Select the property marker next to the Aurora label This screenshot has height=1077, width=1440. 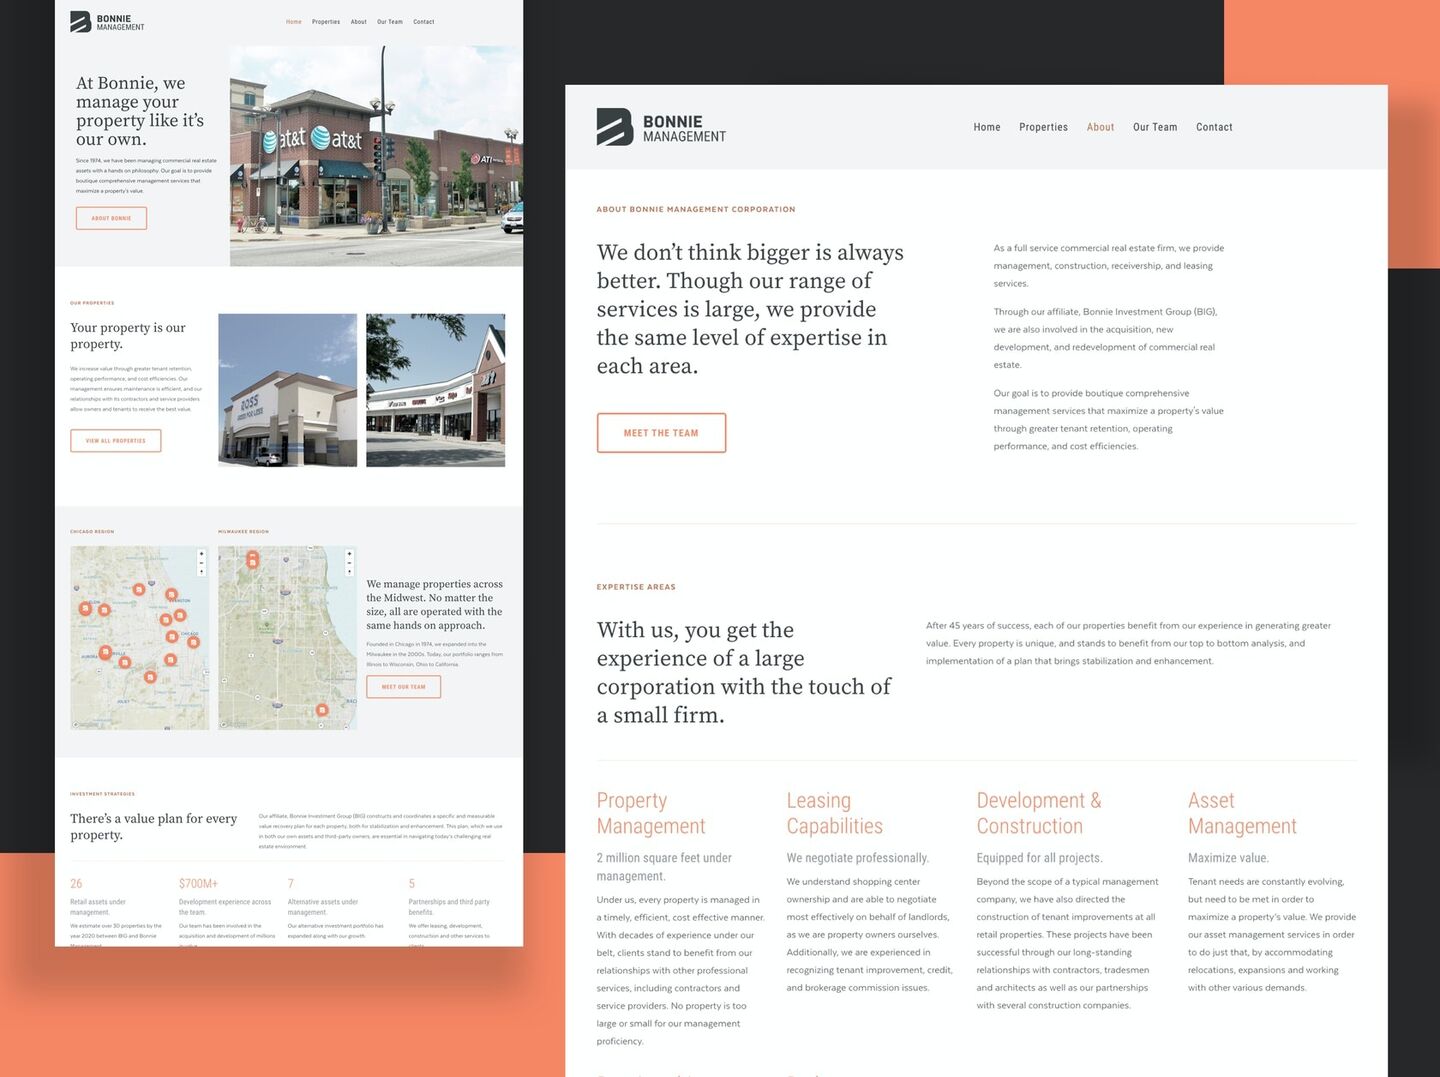[x=105, y=652]
